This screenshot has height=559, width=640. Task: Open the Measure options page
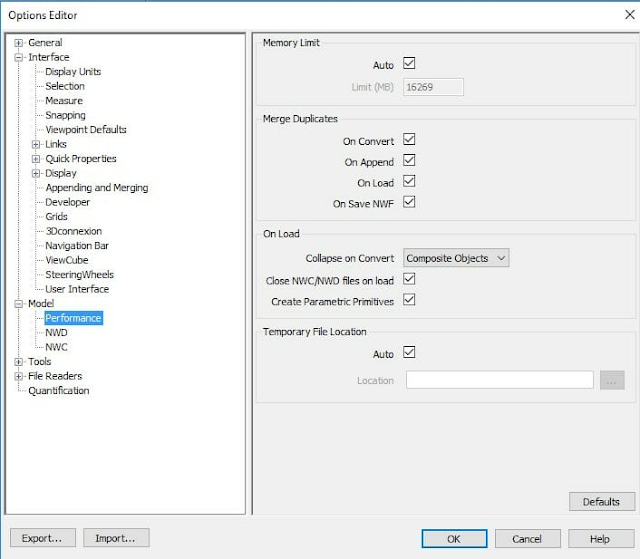(x=64, y=101)
